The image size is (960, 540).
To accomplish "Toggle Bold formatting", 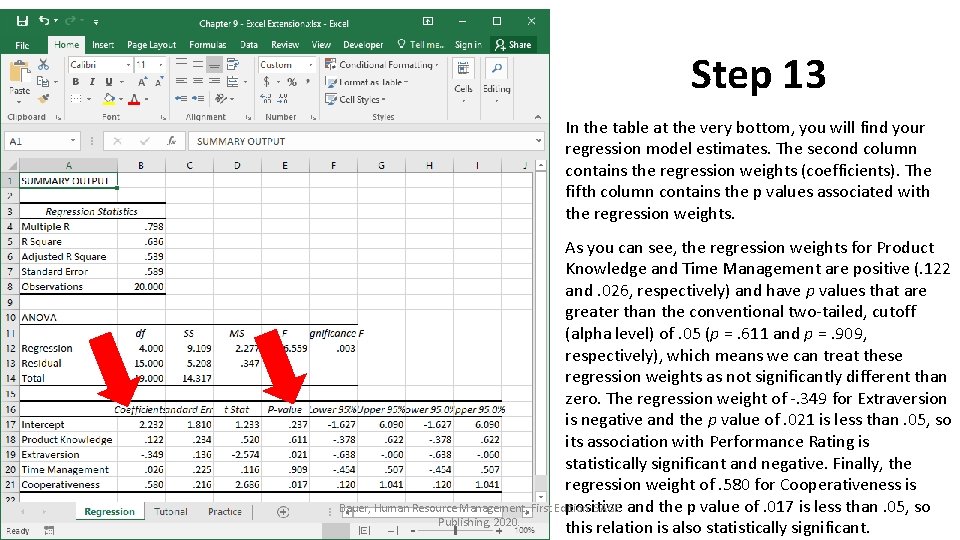I will point(75,81).
